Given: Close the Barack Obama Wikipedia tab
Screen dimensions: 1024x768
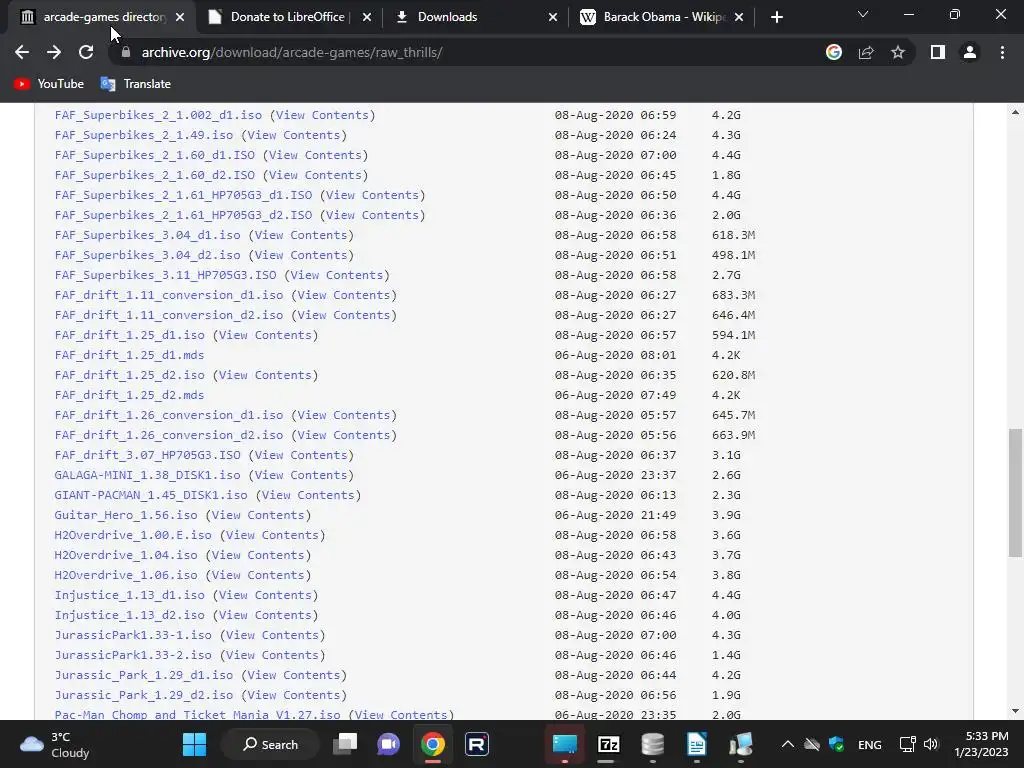Looking at the screenshot, I should point(739,17).
